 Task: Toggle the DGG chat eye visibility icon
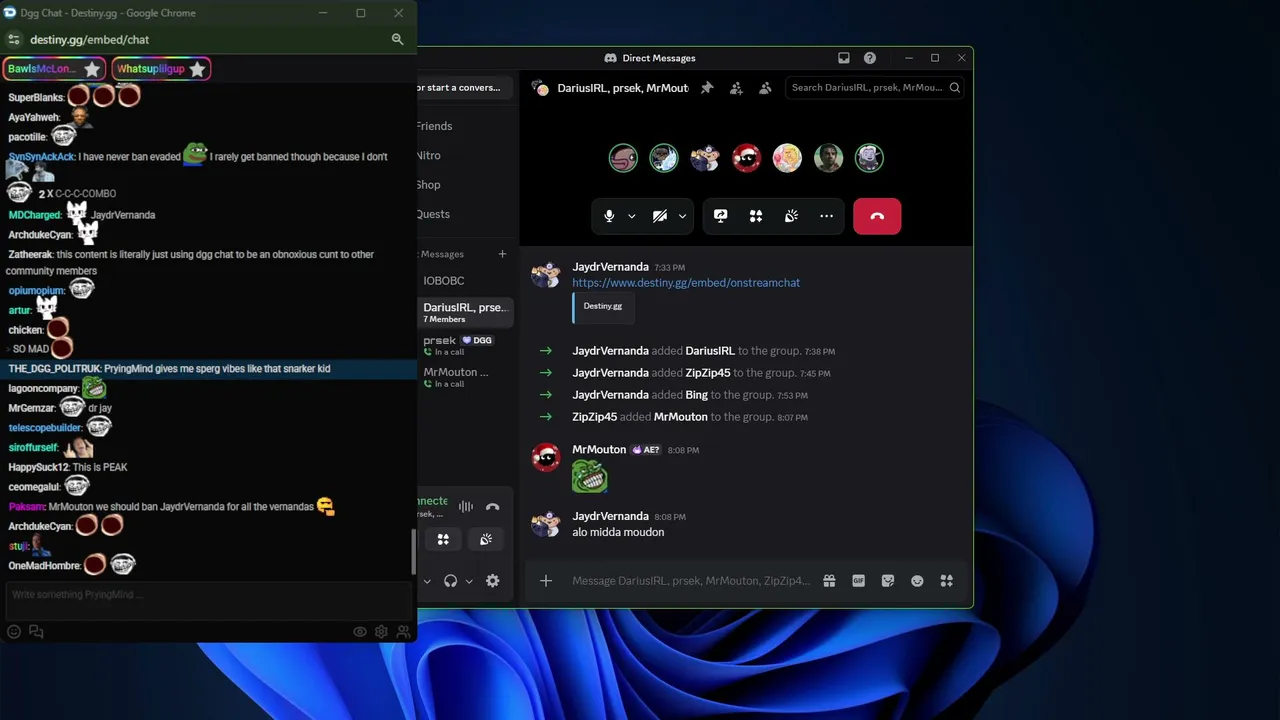click(x=360, y=632)
